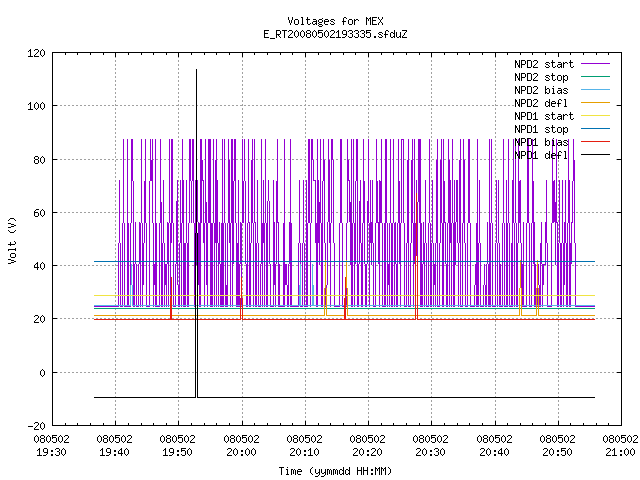Click the green NPD2 stop legend line
This screenshot has width=640, height=480.
tap(596, 76)
